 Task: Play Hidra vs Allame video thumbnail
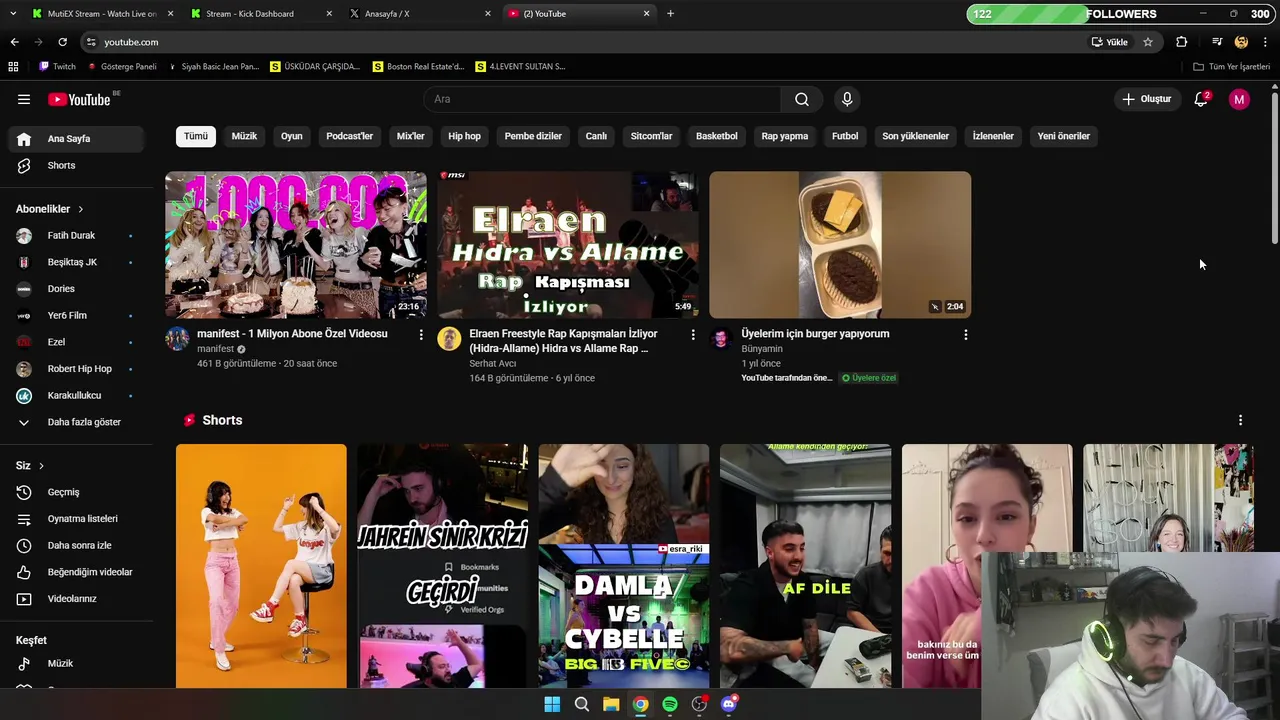click(568, 245)
